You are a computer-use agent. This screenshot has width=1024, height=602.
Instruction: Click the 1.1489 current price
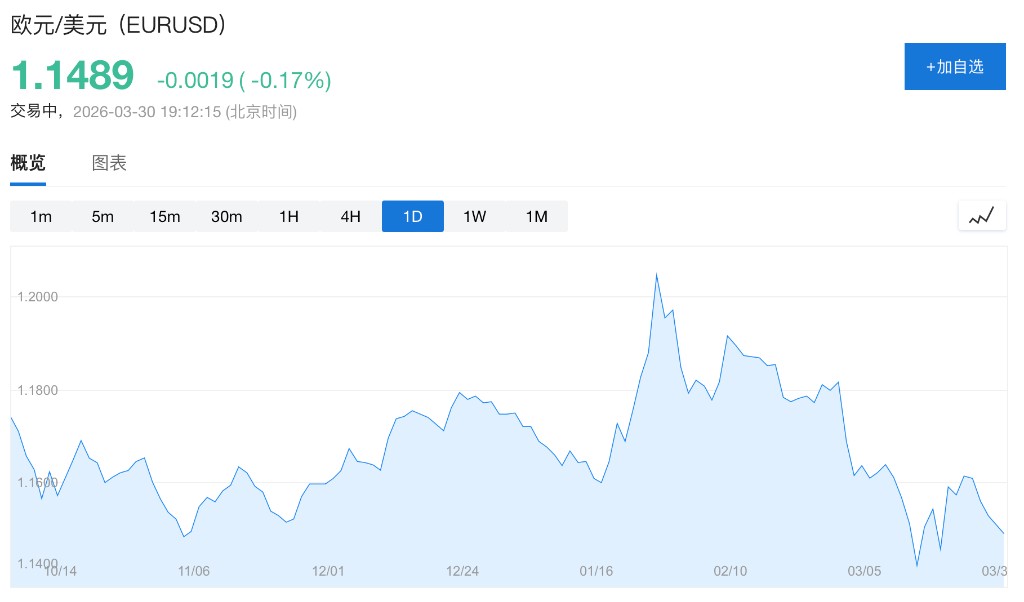[x=72, y=76]
